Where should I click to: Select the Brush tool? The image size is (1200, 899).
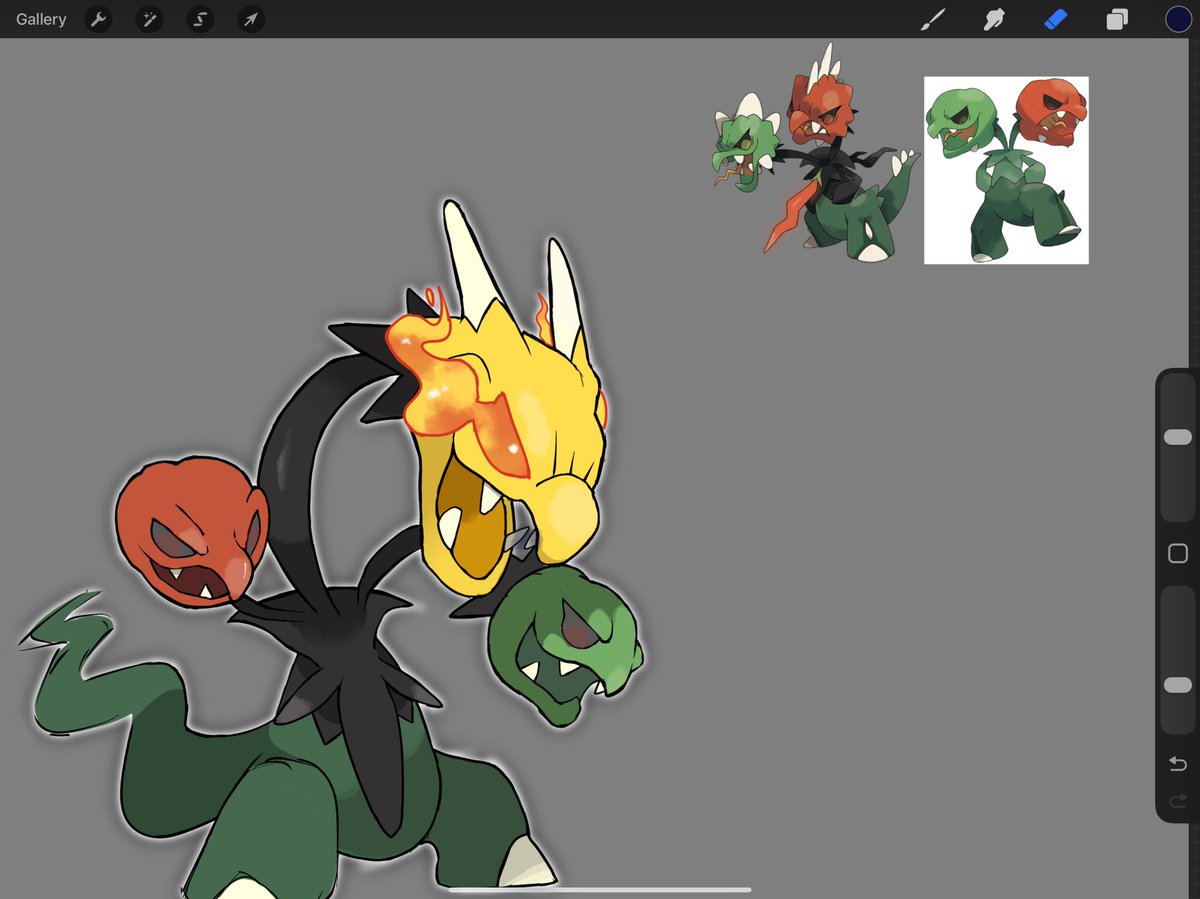pyautogui.click(x=932, y=19)
